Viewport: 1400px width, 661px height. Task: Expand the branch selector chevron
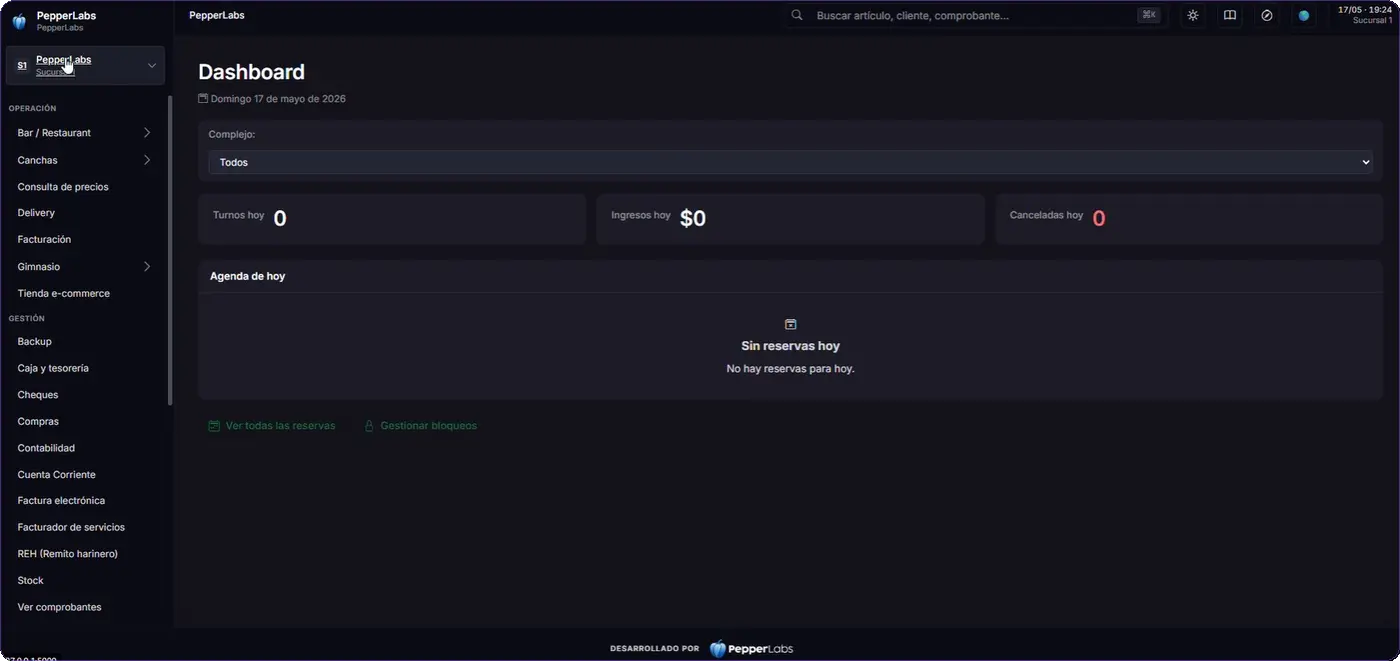pos(152,65)
